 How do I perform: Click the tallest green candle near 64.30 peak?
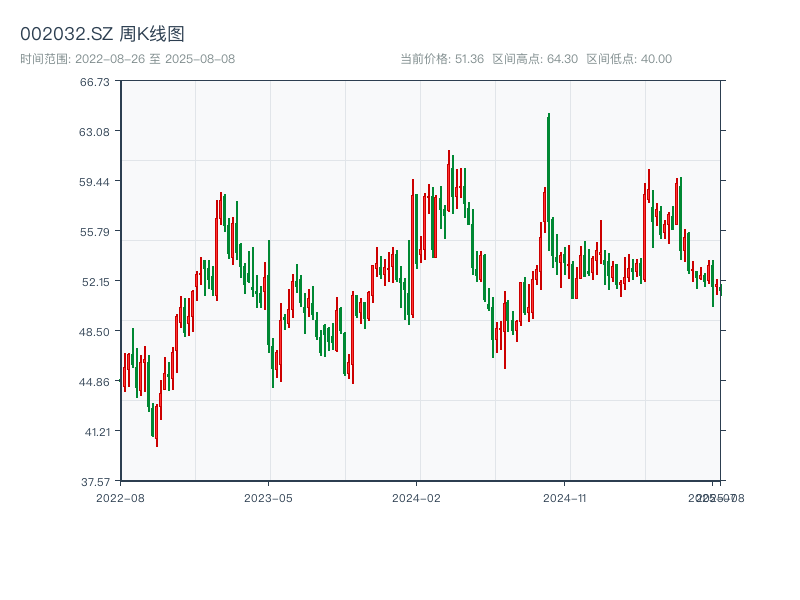pos(548,180)
